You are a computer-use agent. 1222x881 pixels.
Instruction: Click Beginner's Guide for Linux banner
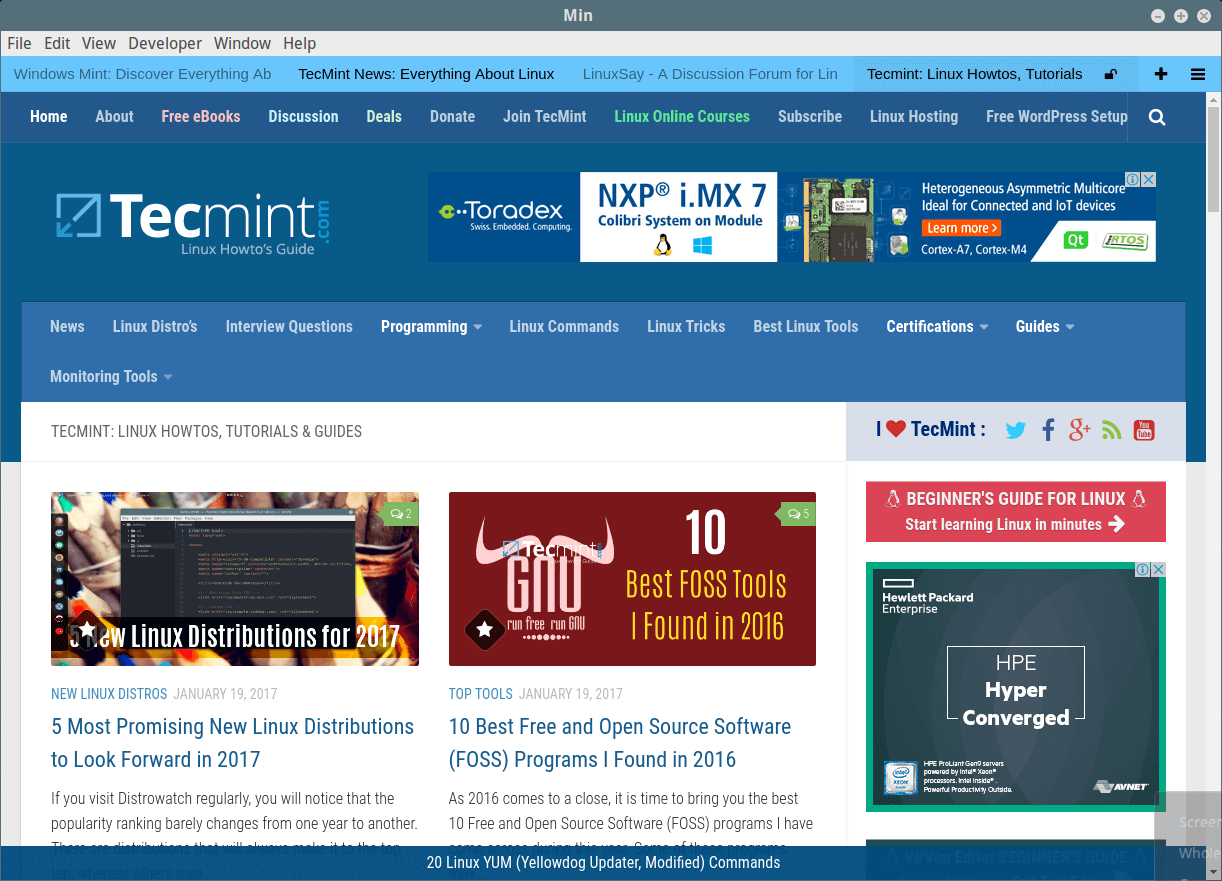point(1016,512)
